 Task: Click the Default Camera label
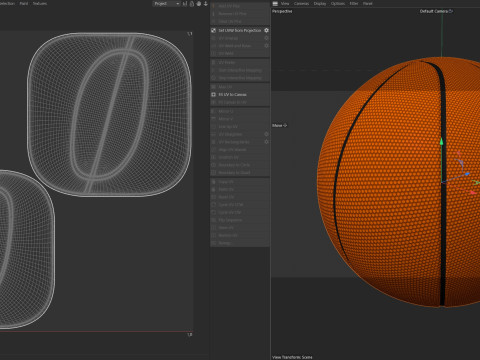[434, 11]
